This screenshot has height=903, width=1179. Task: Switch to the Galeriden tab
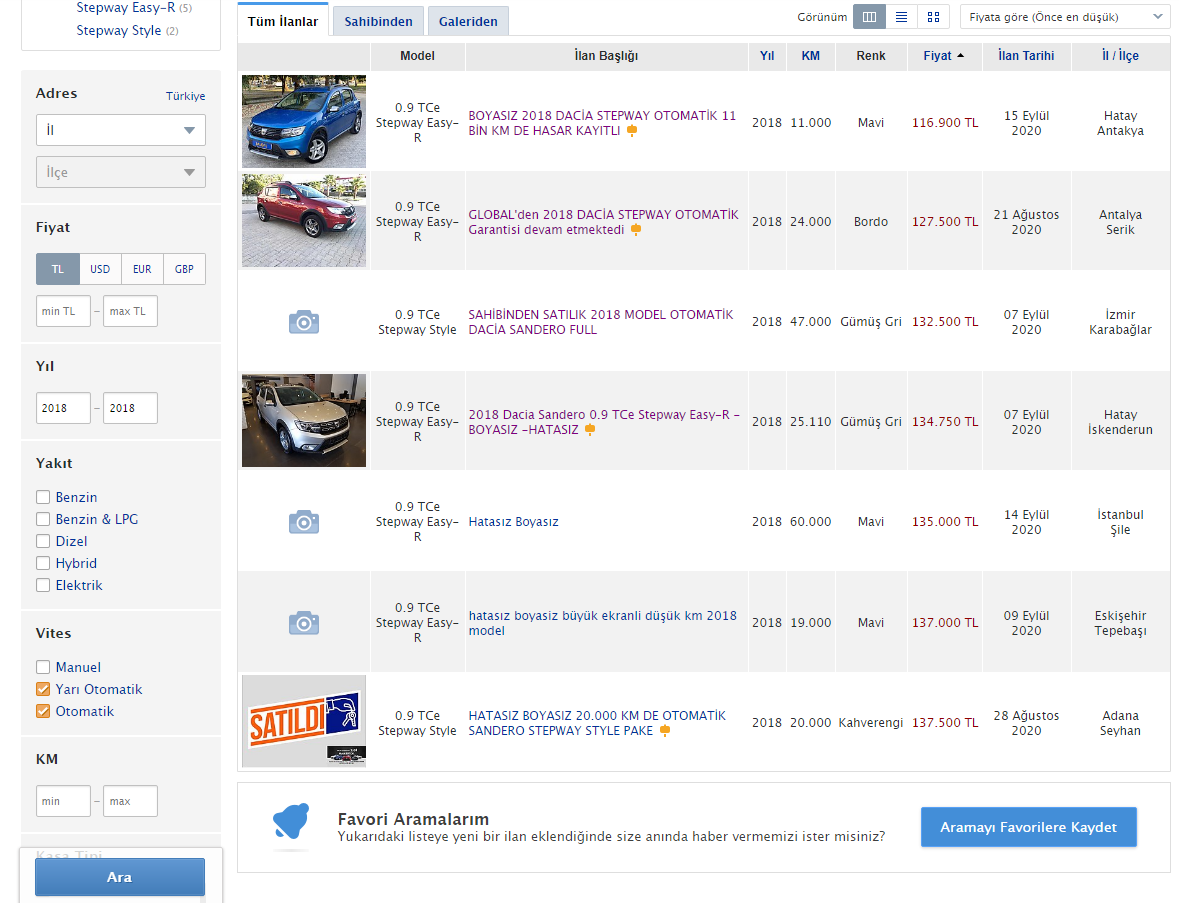click(468, 21)
